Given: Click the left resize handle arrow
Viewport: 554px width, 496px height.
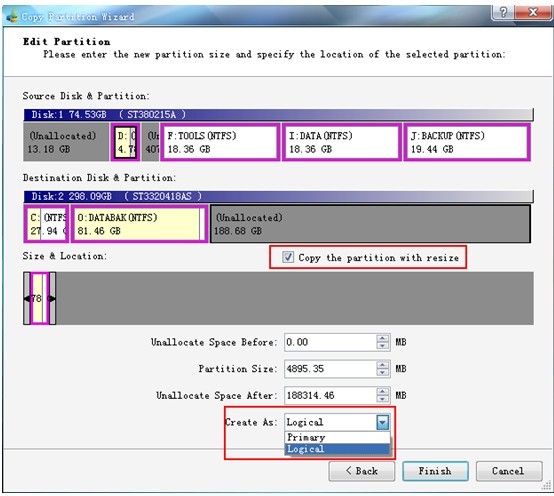Looking at the screenshot, I should coord(27,299).
